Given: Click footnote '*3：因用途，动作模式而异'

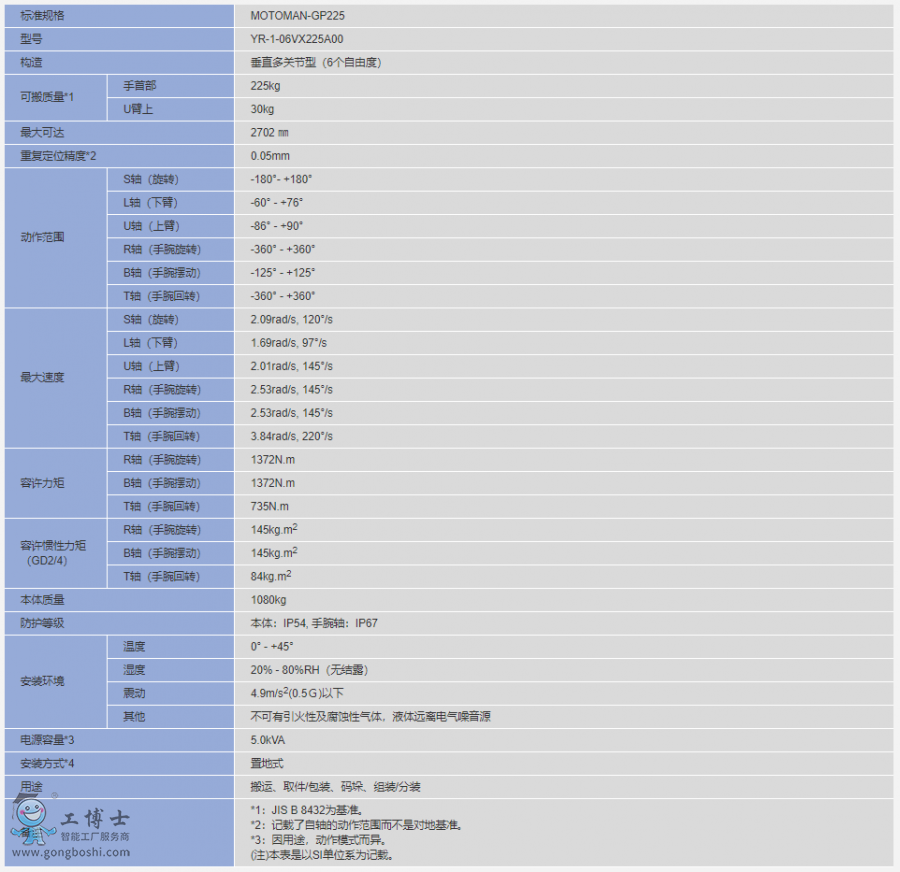Looking at the screenshot, I should (318, 840).
